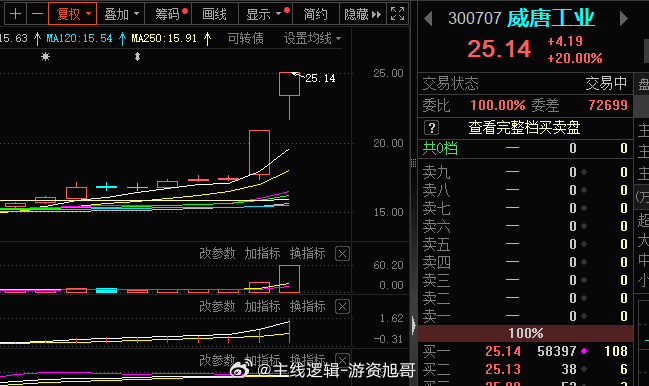Switch to 简约 simple mode
The height and width of the screenshot is (386, 649).
click(316, 14)
